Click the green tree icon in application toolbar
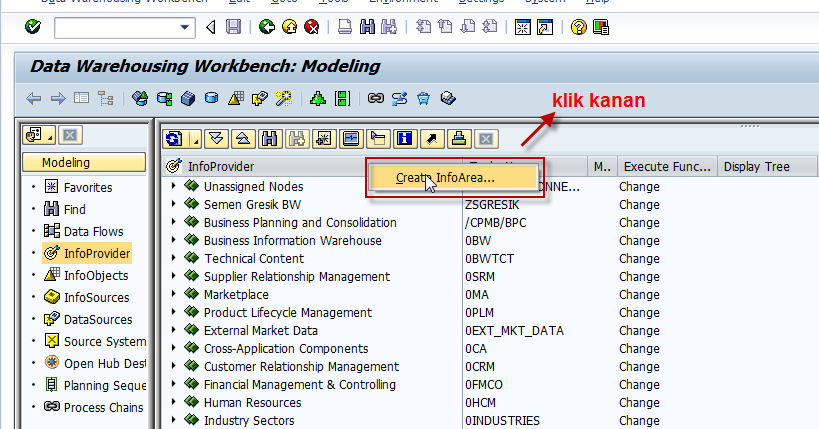The width and height of the screenshot is (819, 429). coord(318,98)
